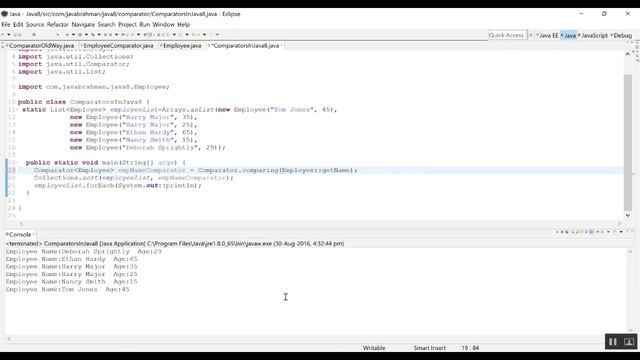Open the Project menu

tap(127, 24)
